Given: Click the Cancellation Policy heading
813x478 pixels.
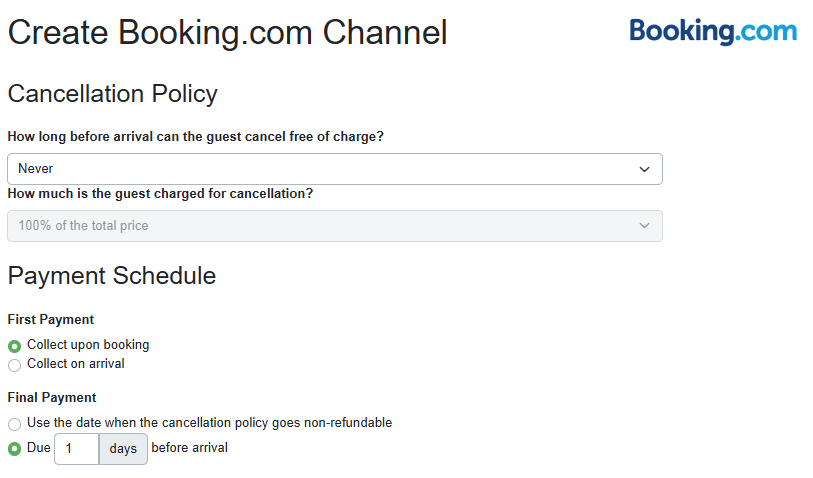Looking at the screenshot, I should coord(113,94).
